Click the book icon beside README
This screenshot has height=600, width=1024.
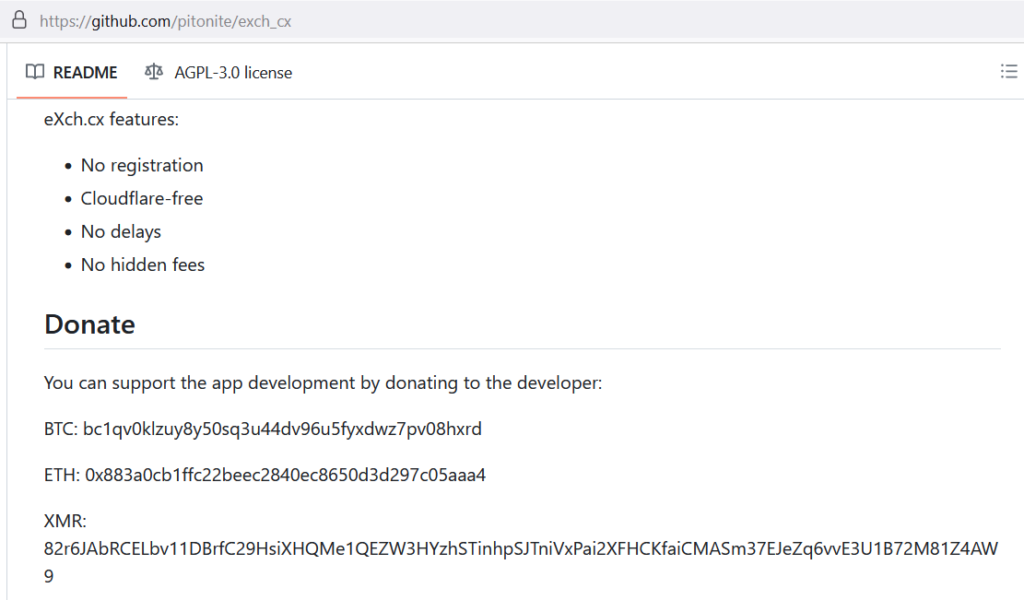point(35,72)
